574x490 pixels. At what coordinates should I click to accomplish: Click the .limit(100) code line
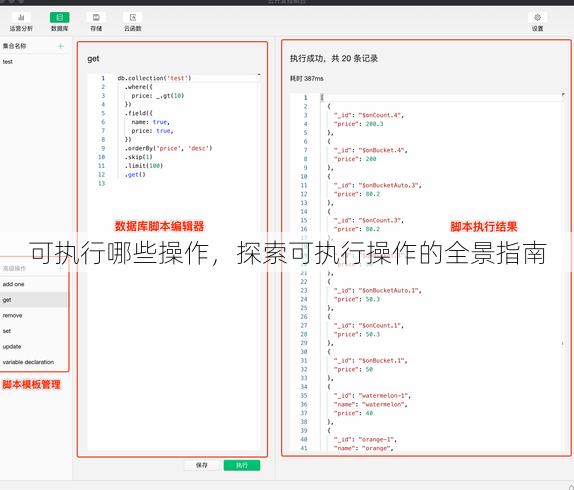[144, 166]
